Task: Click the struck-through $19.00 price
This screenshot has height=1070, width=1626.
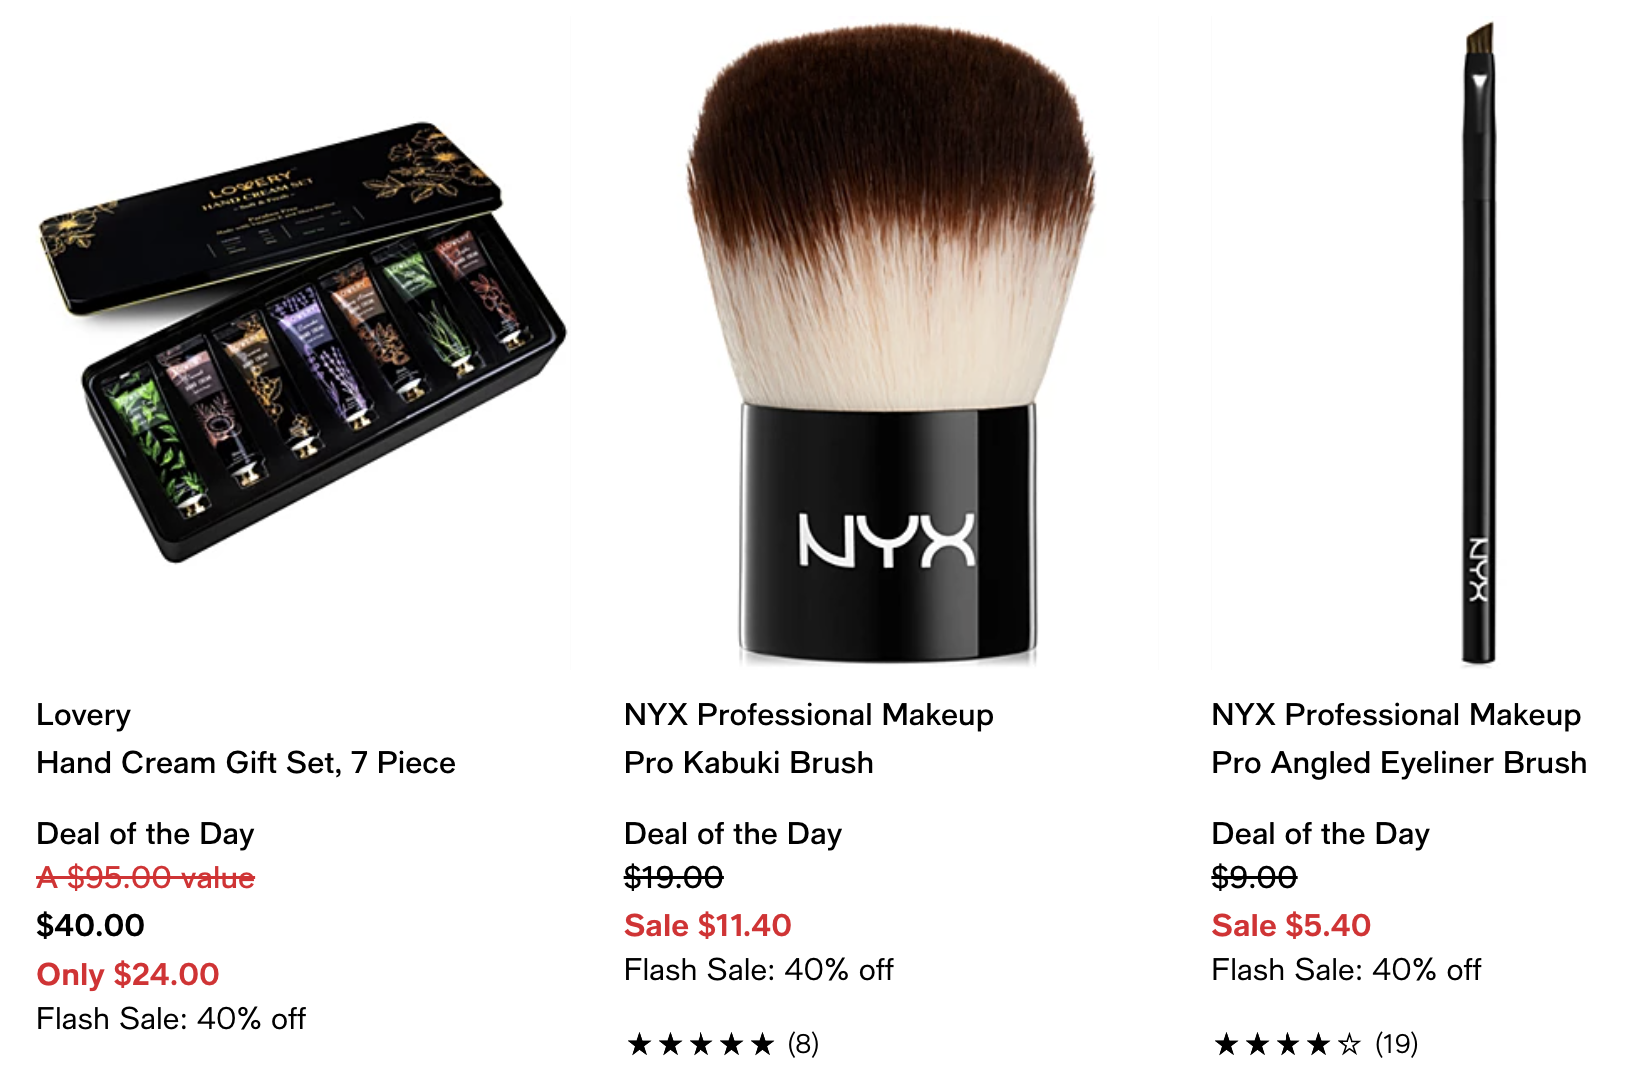Action: (673, 877)
